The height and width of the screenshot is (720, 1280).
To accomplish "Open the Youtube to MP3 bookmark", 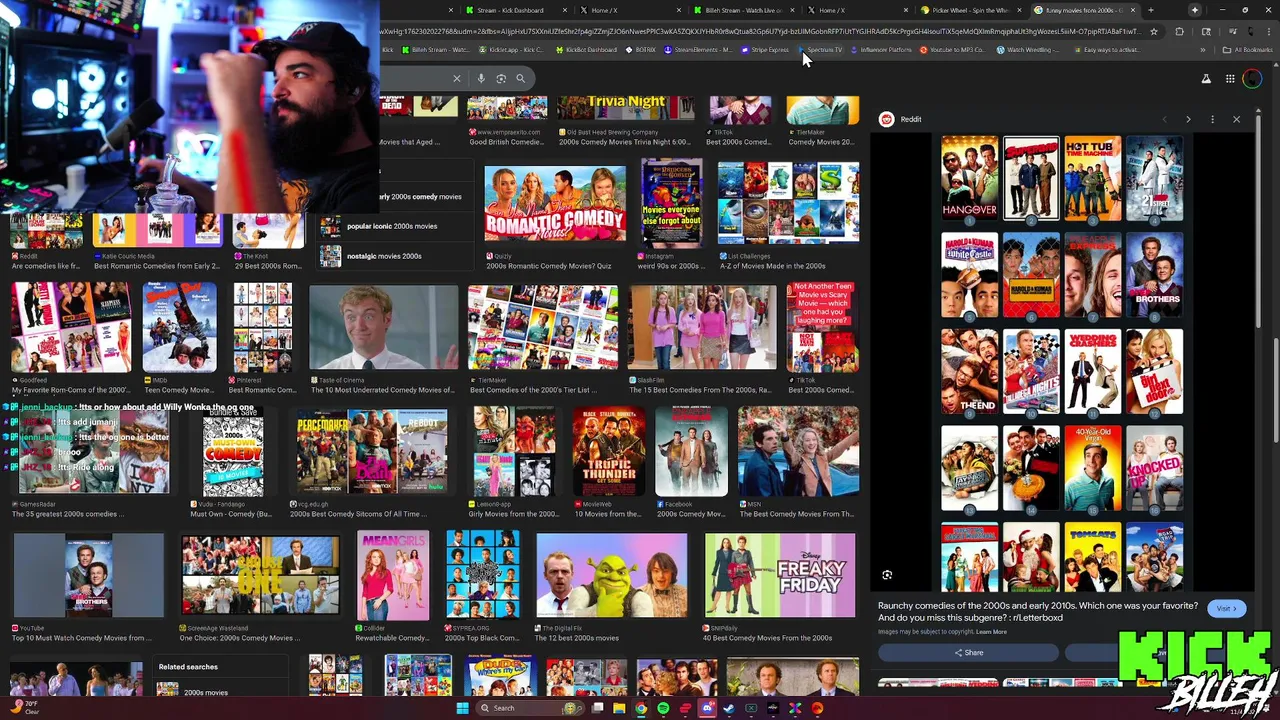I will tap(952, 49).
